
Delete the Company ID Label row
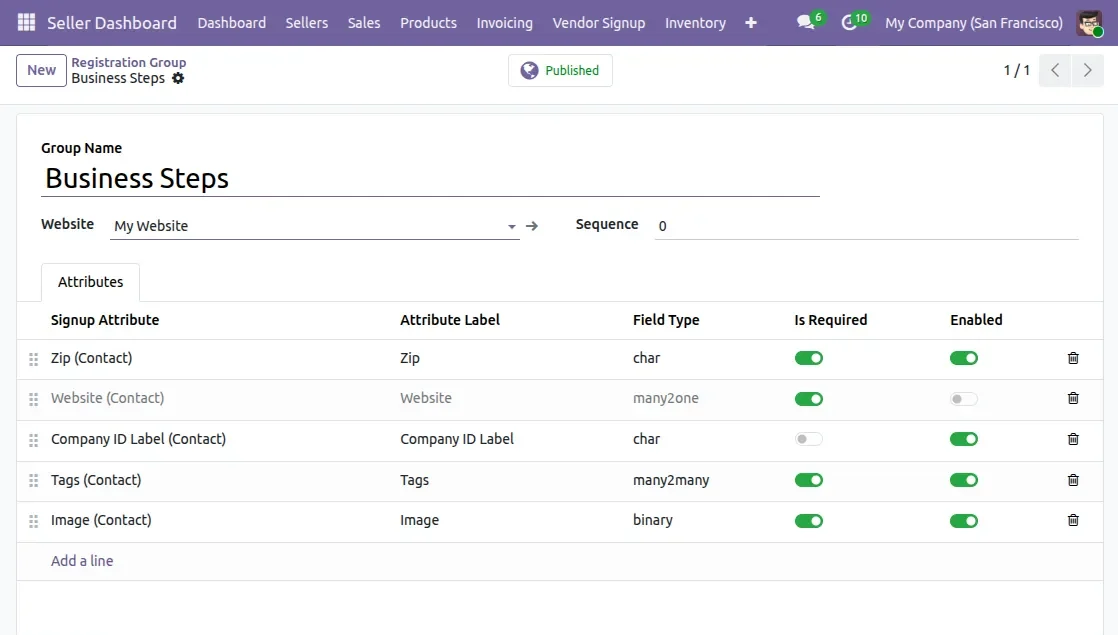click(x=1073, y=439)
